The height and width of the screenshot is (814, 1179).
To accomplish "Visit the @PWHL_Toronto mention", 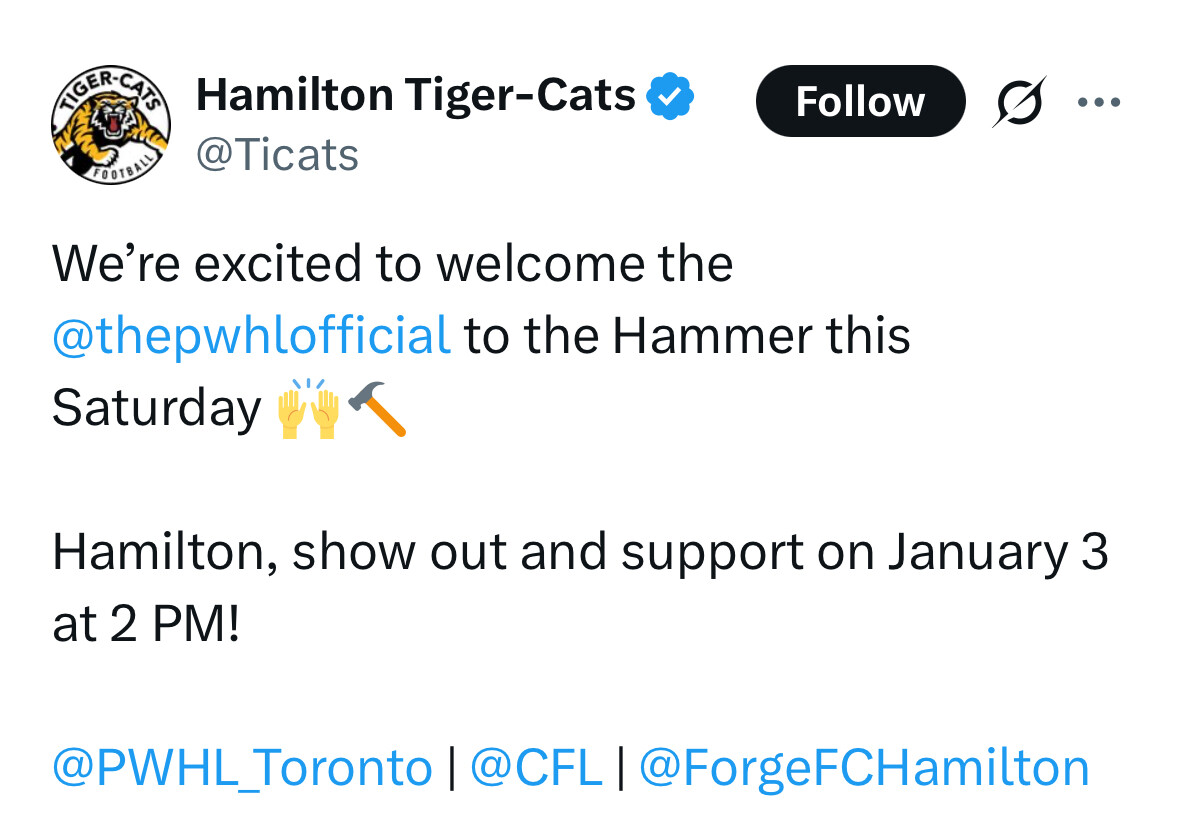I will pos(242,768).
